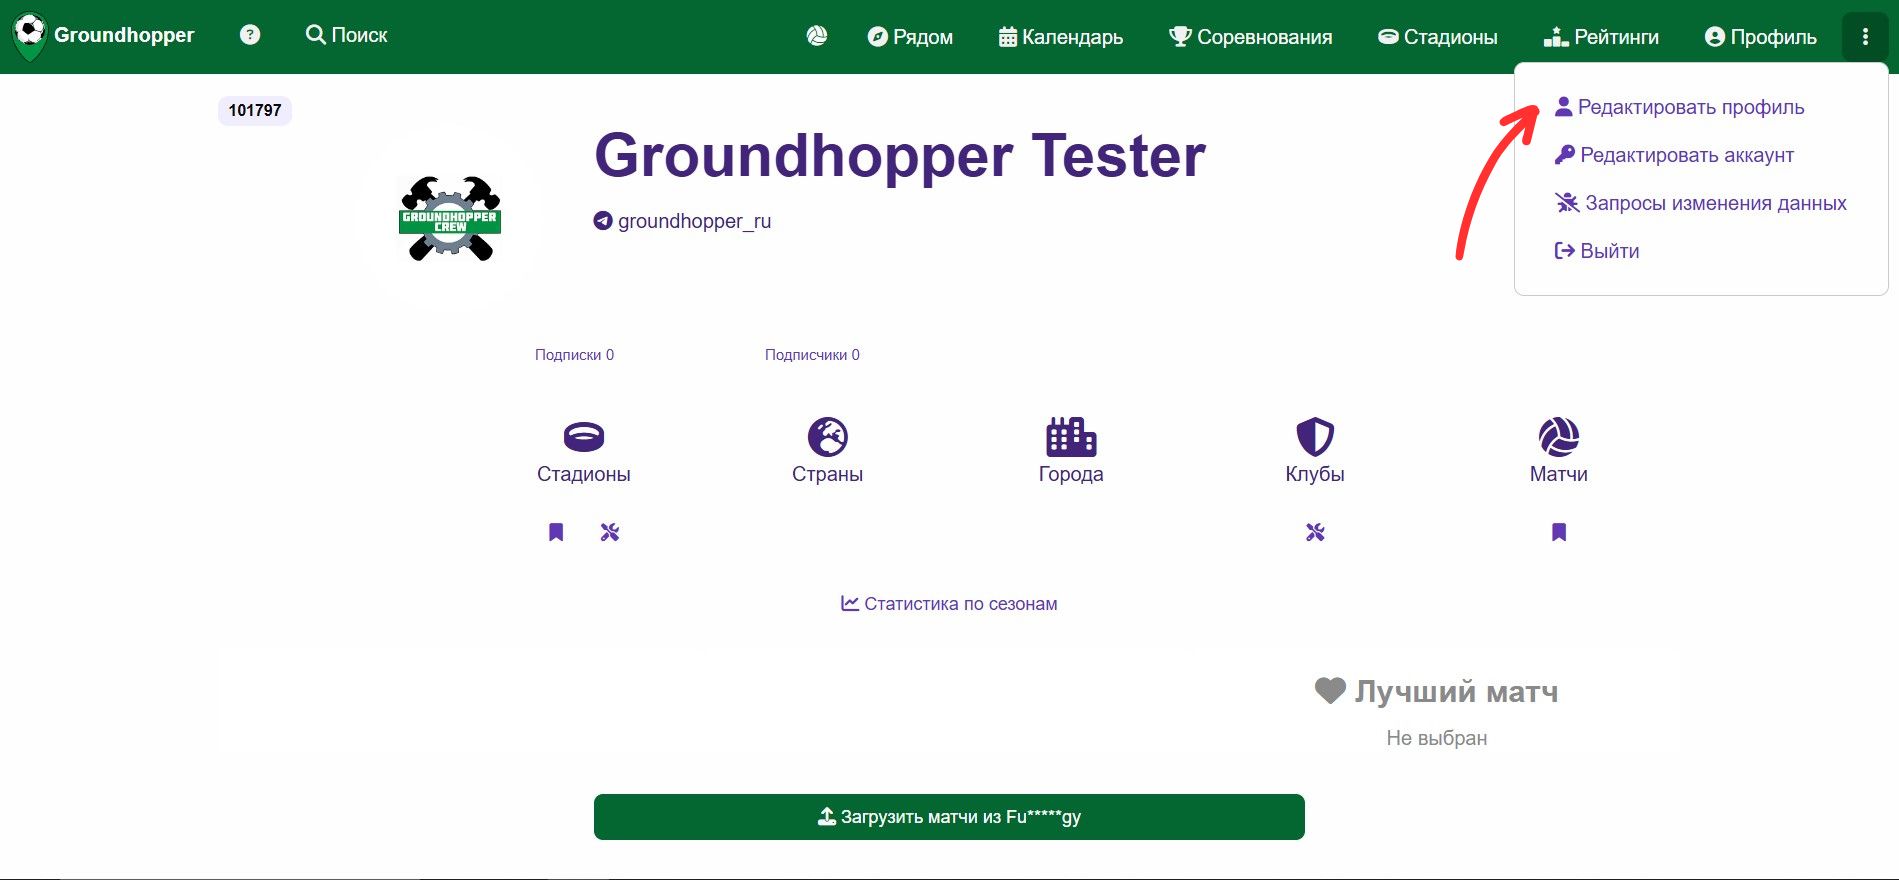Select the heart icon by Лучший матч

pyautogui.click(x=1330, y=690)
